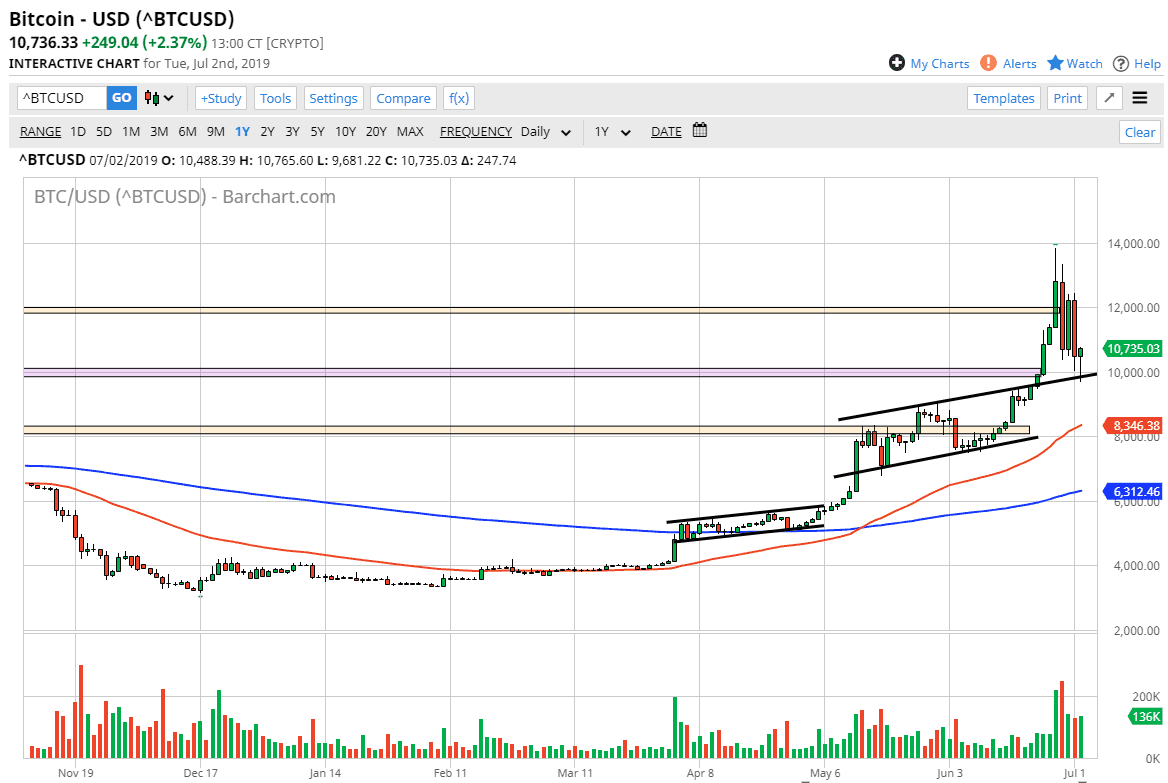Open the Help question mark icon

pos(1122,63)
